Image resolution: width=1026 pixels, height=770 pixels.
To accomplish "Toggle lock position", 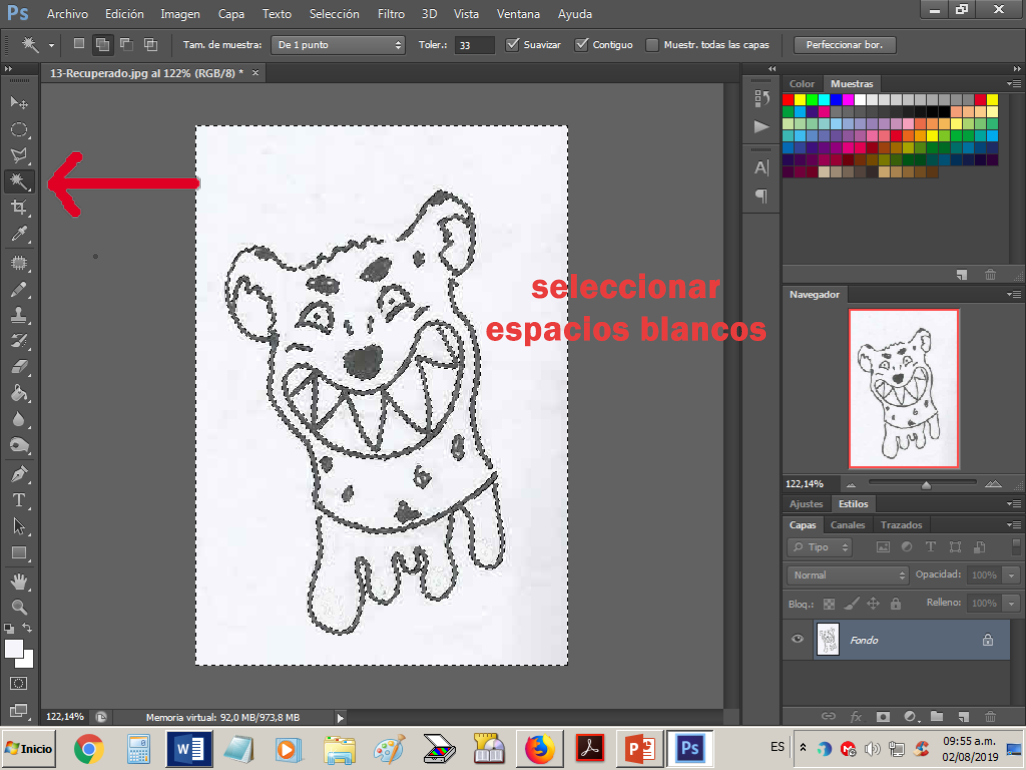I will [873, 604].
